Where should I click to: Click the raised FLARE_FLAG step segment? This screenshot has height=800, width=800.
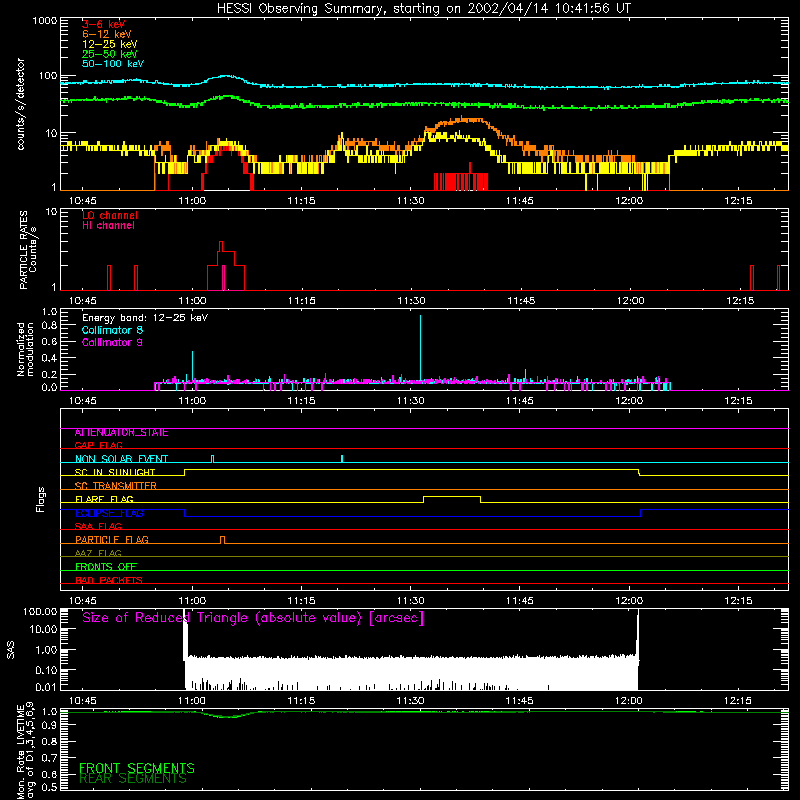coord(452,497)
